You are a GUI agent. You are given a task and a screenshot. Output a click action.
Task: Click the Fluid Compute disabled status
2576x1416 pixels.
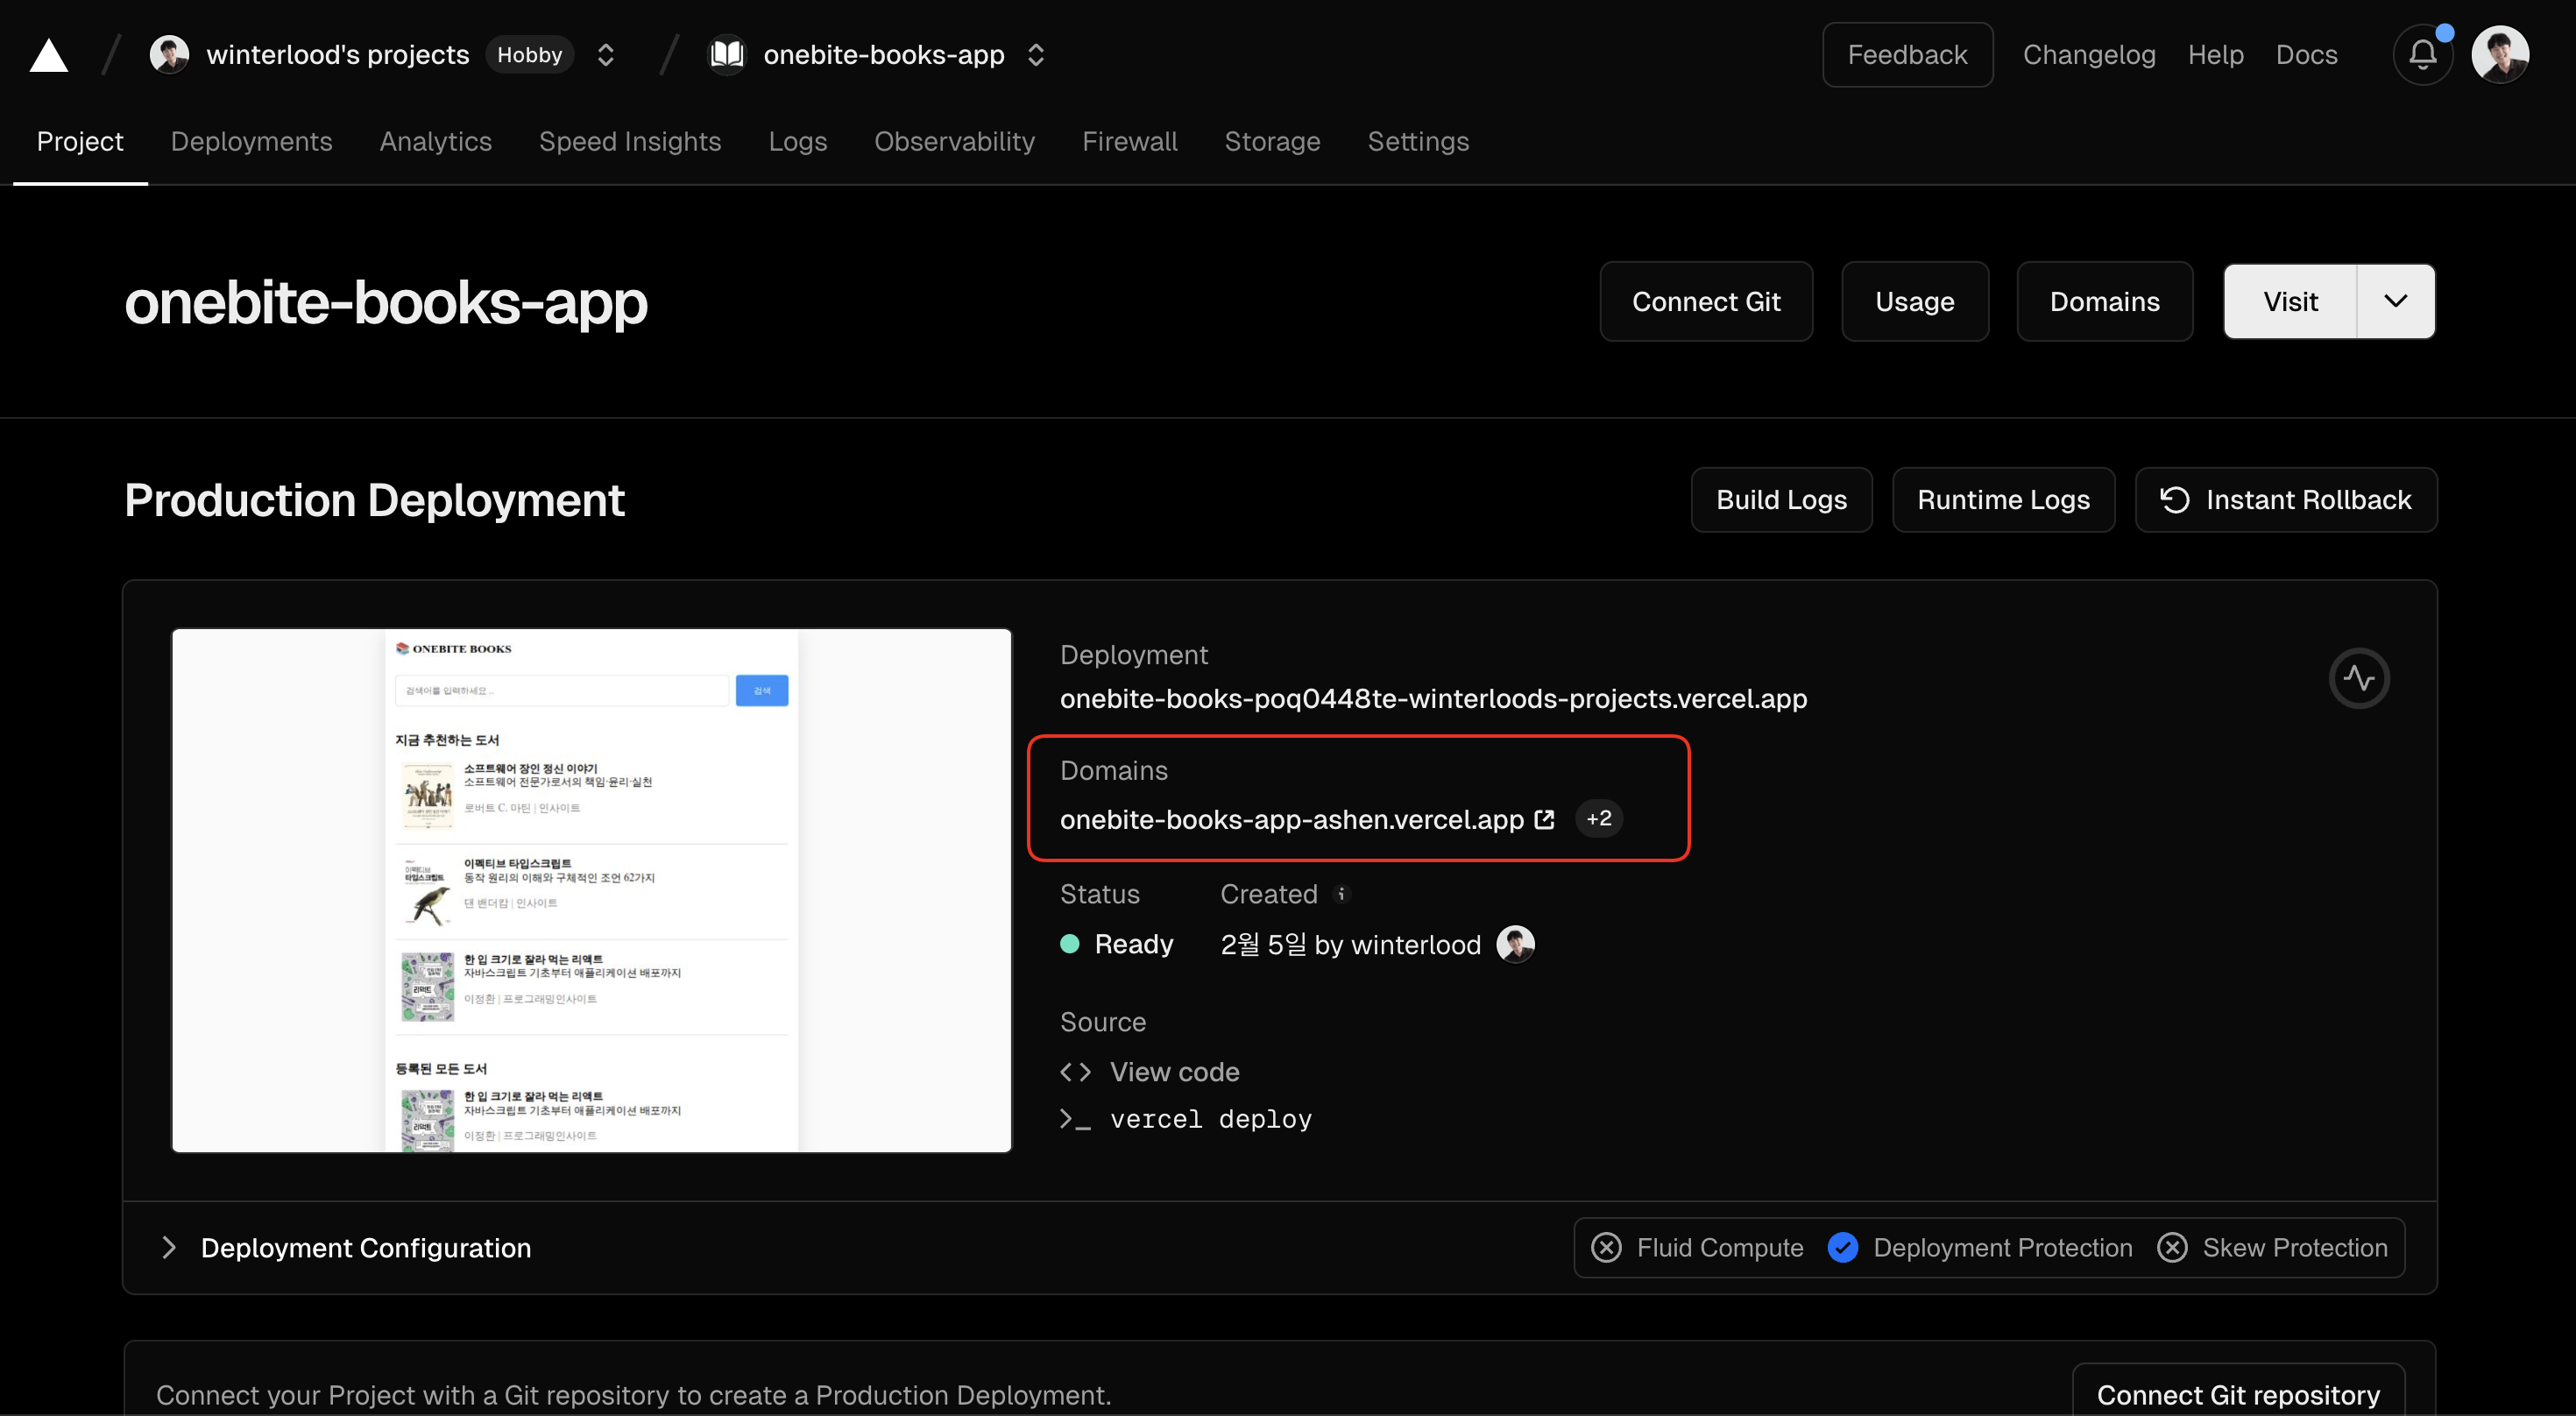point(1697,1247)
